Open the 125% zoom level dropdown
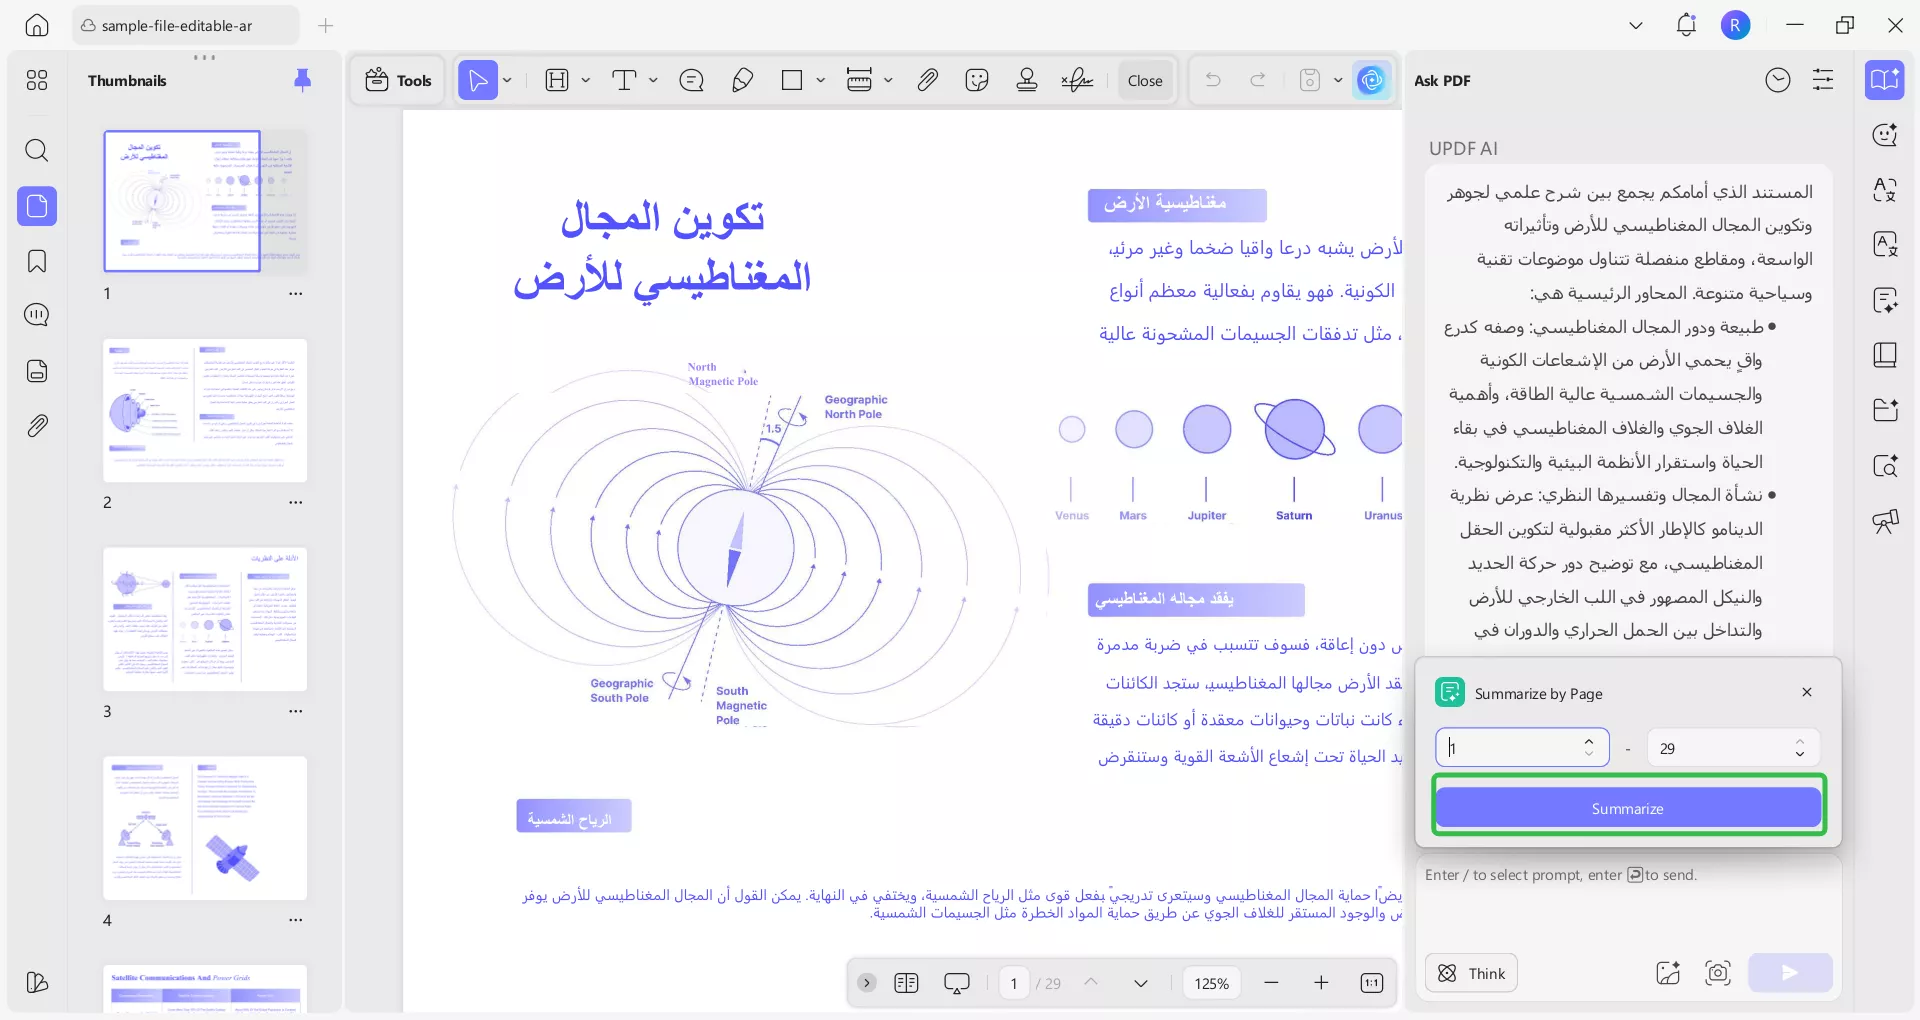This screenshot has height=1020, width=1920. pos(1212,984)
